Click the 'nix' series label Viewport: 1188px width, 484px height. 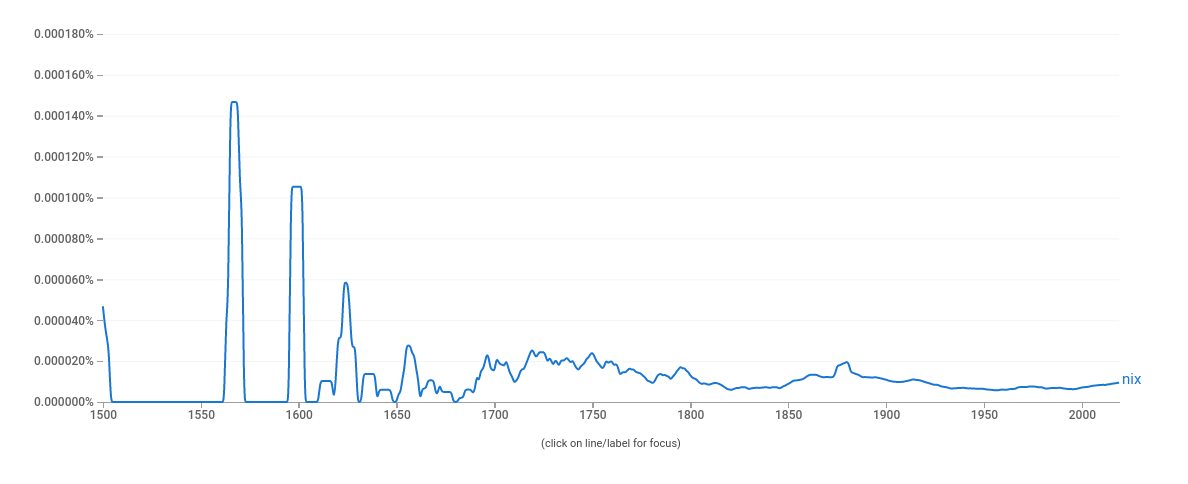pyautogui.click(x=1131, y=380)
